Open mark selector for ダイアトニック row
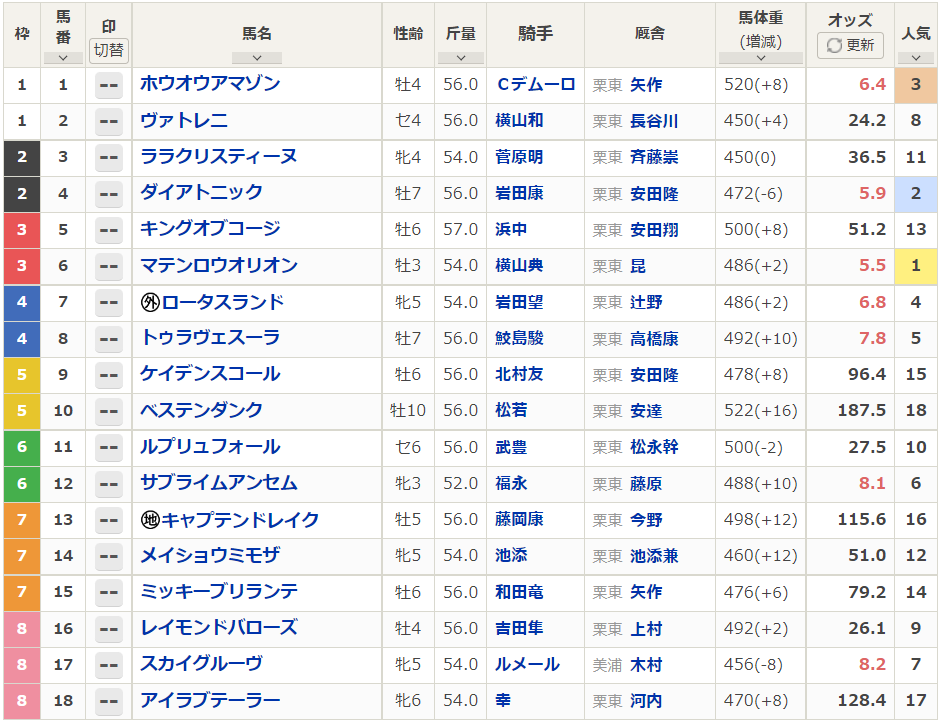The image size is (938, 720). [x=109, y=194]
